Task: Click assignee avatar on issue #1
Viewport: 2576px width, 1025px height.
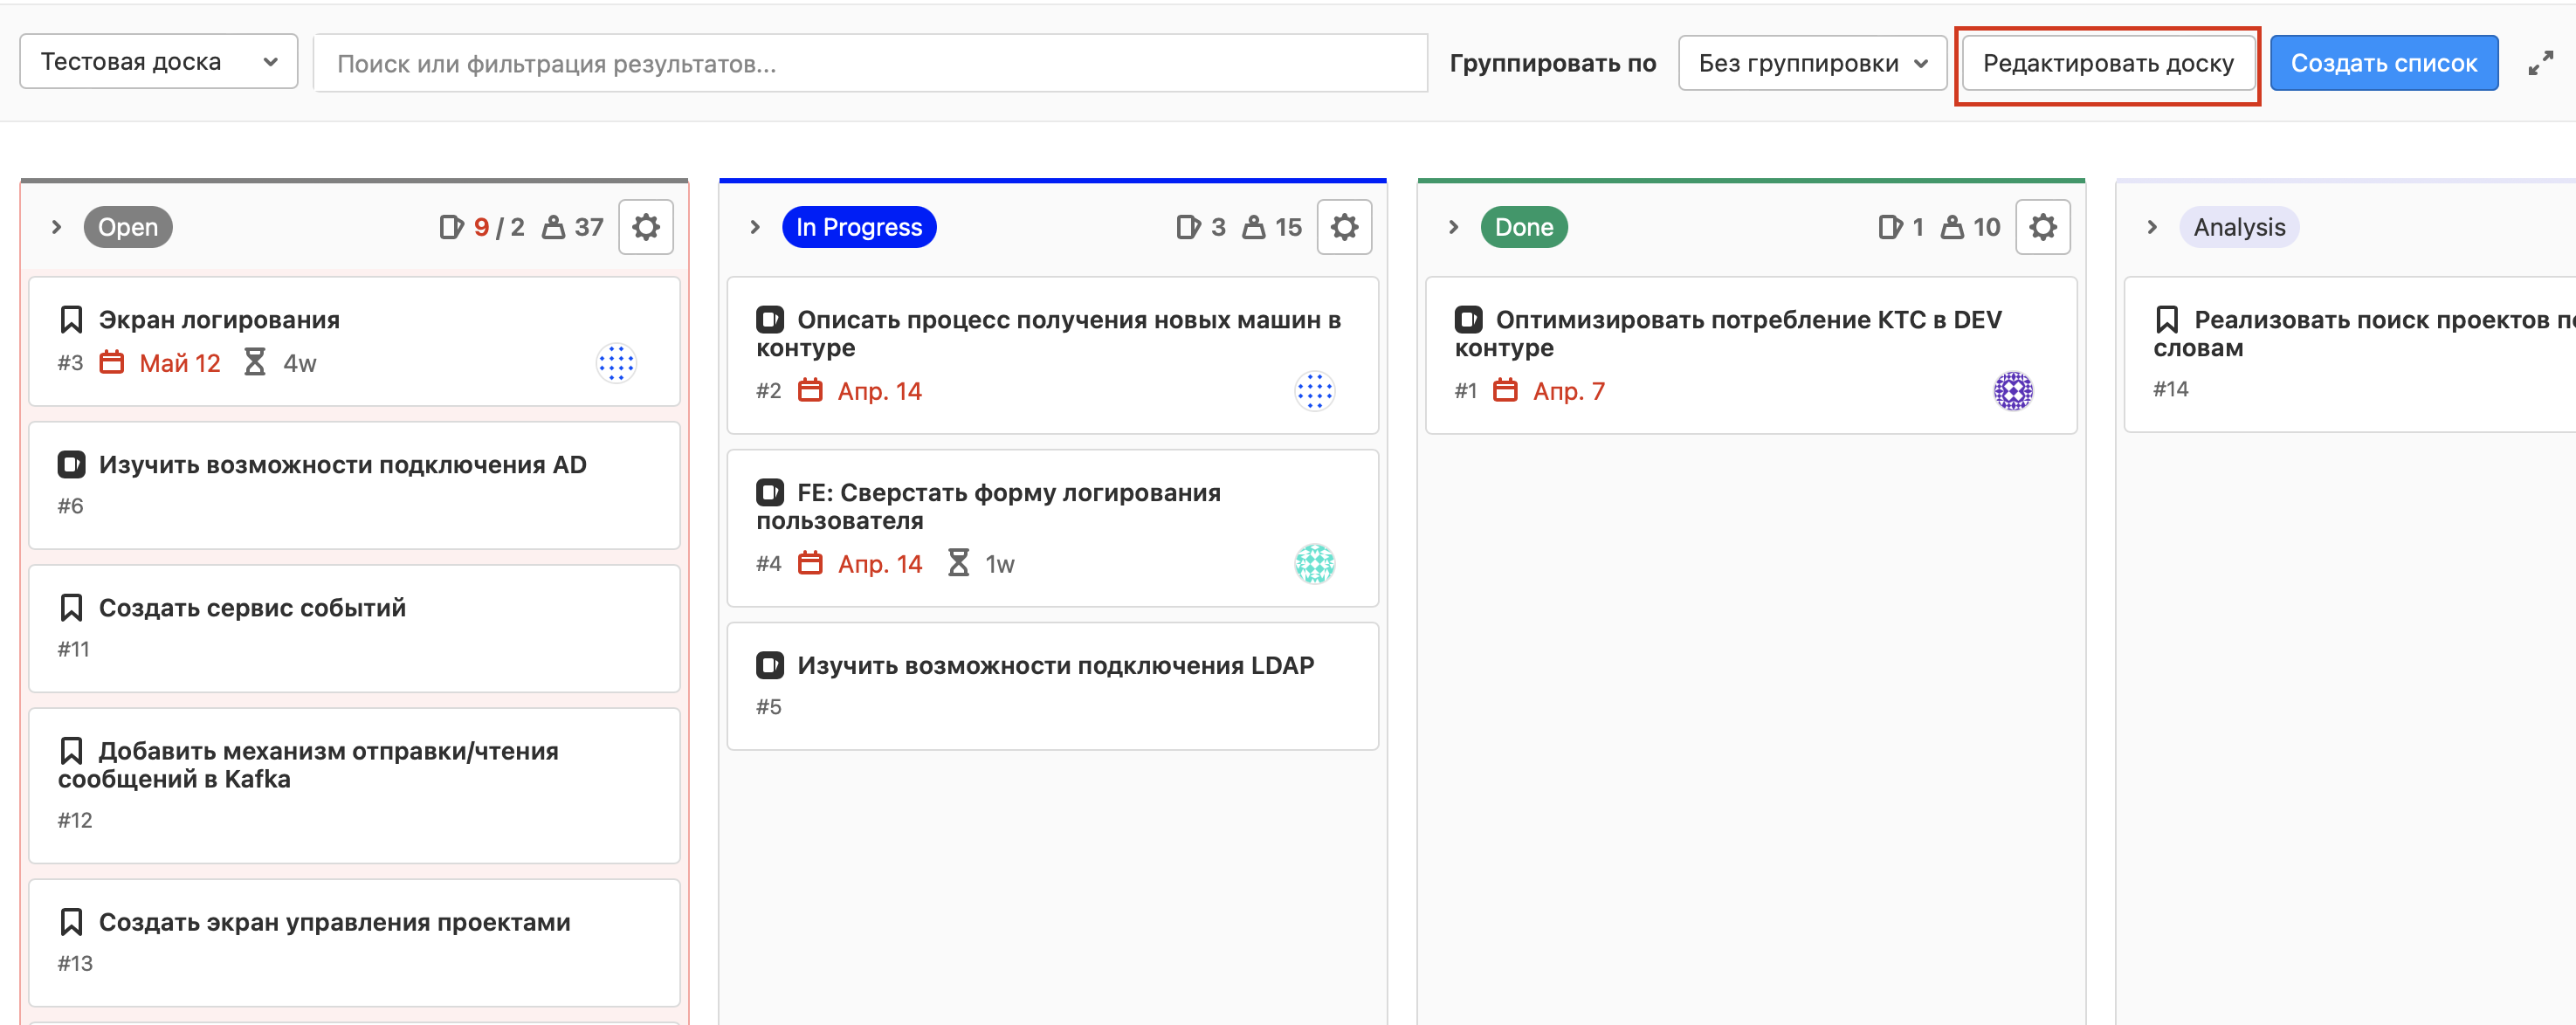Action: 2012,391
